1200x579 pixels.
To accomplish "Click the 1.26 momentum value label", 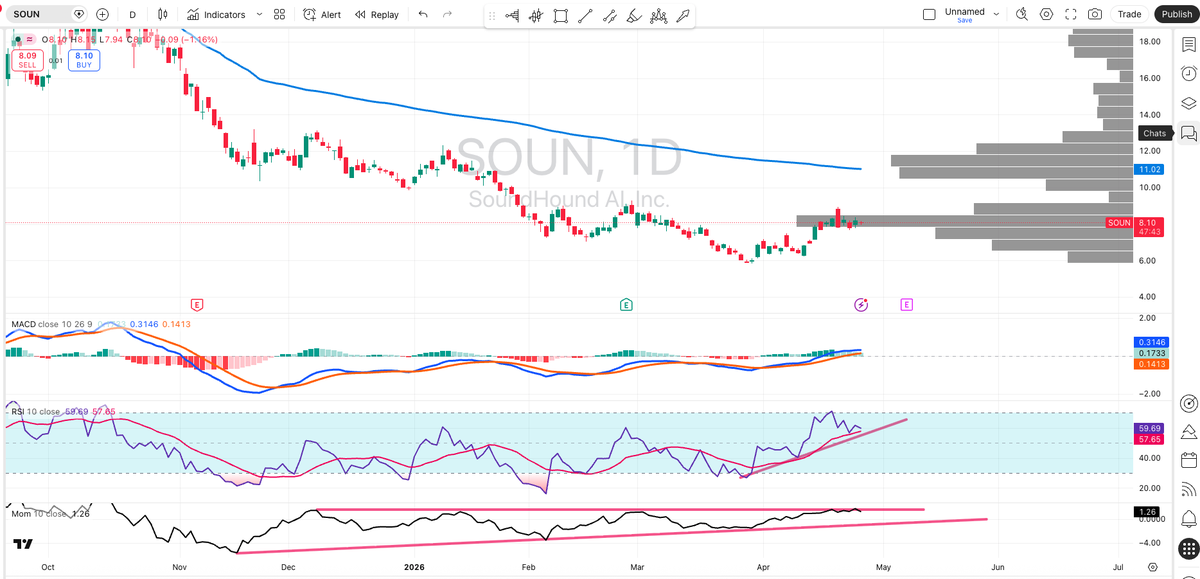I will [1148, 512].
